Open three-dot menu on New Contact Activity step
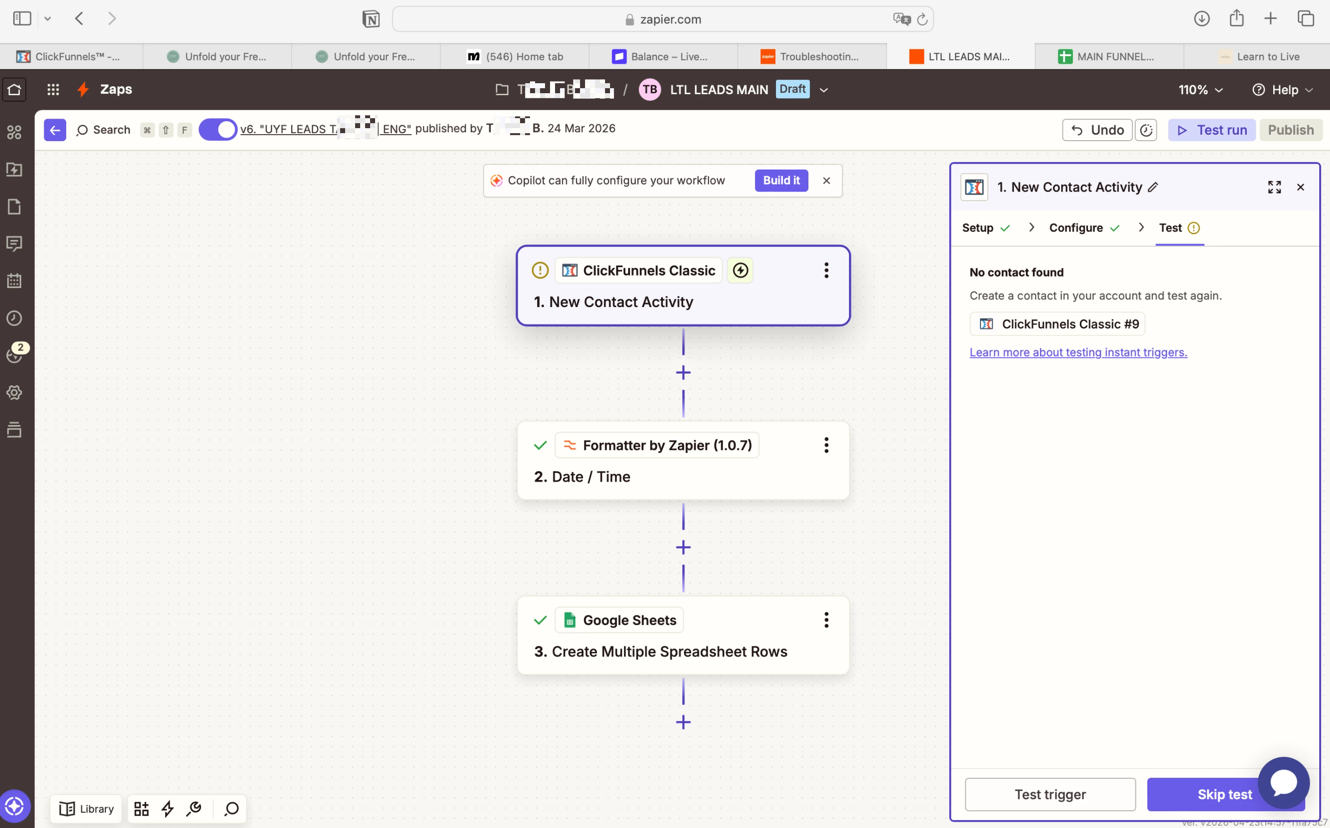Screen dimensions: 1330x828 point(826,270)
